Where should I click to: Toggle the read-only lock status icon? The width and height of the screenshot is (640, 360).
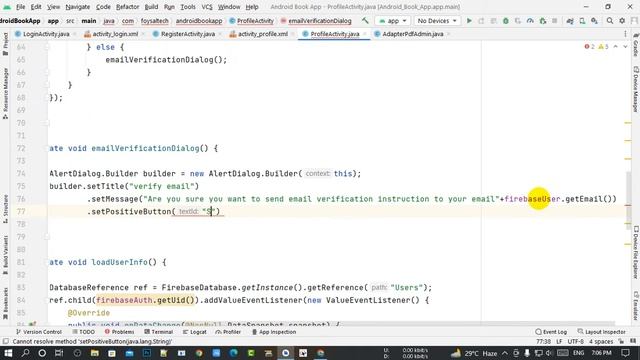tap(622, 341)
